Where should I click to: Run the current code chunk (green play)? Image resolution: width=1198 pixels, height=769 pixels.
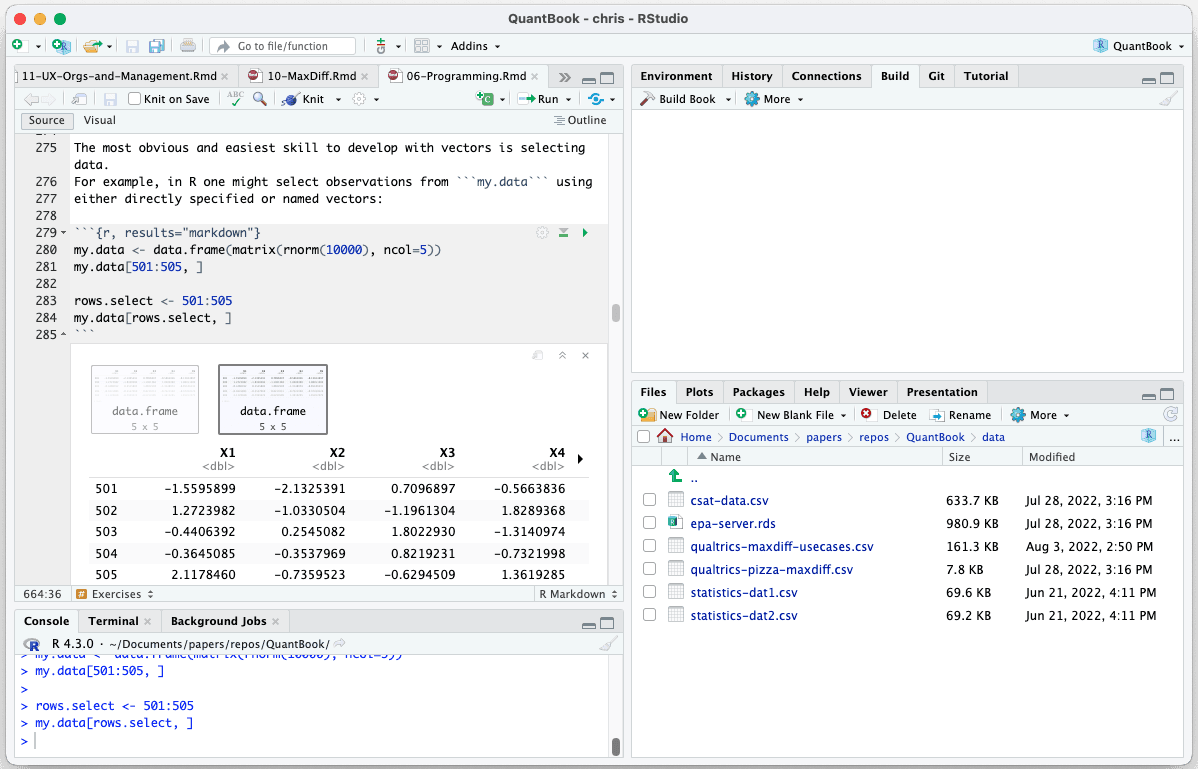click(585, 233)
